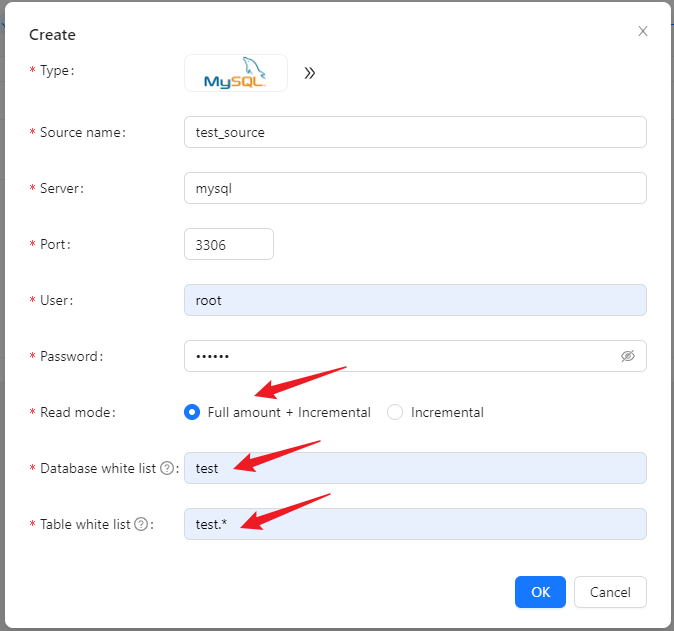674x631 pixels.
Task: Close the Create dialog with X
Action: coord(643,31)
